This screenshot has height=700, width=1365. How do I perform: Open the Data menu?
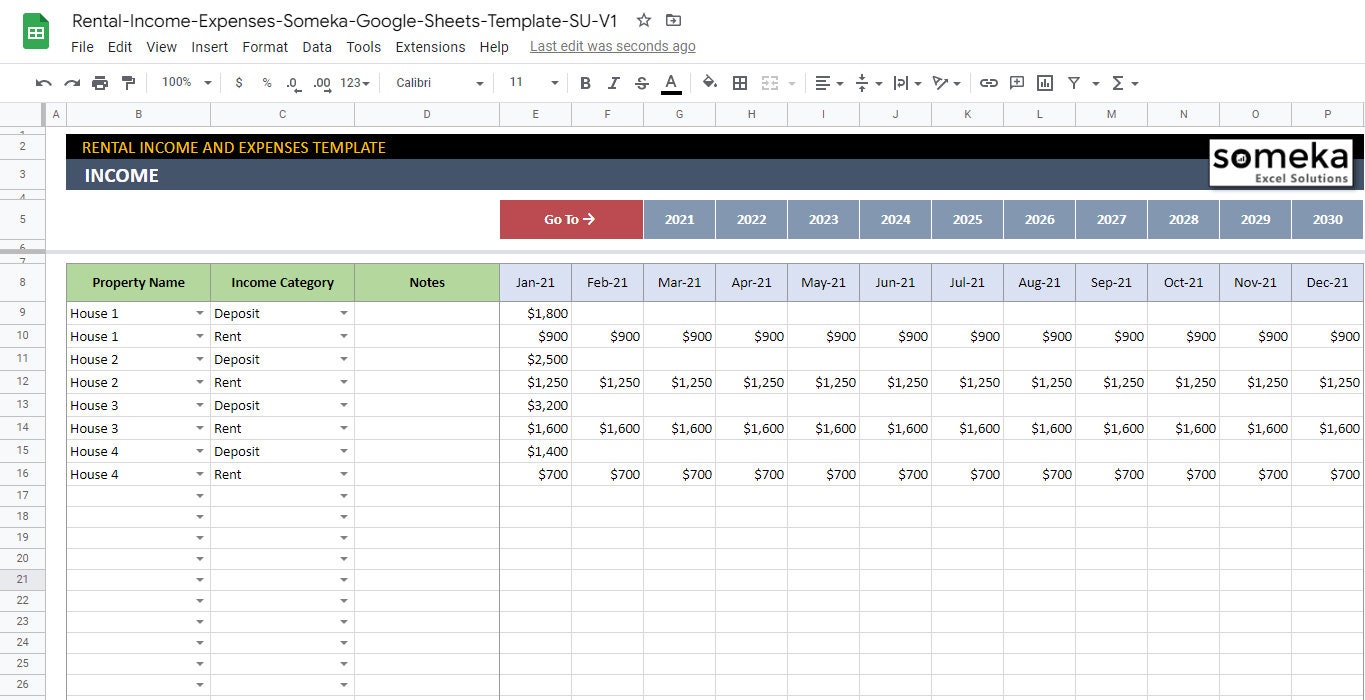317,47
